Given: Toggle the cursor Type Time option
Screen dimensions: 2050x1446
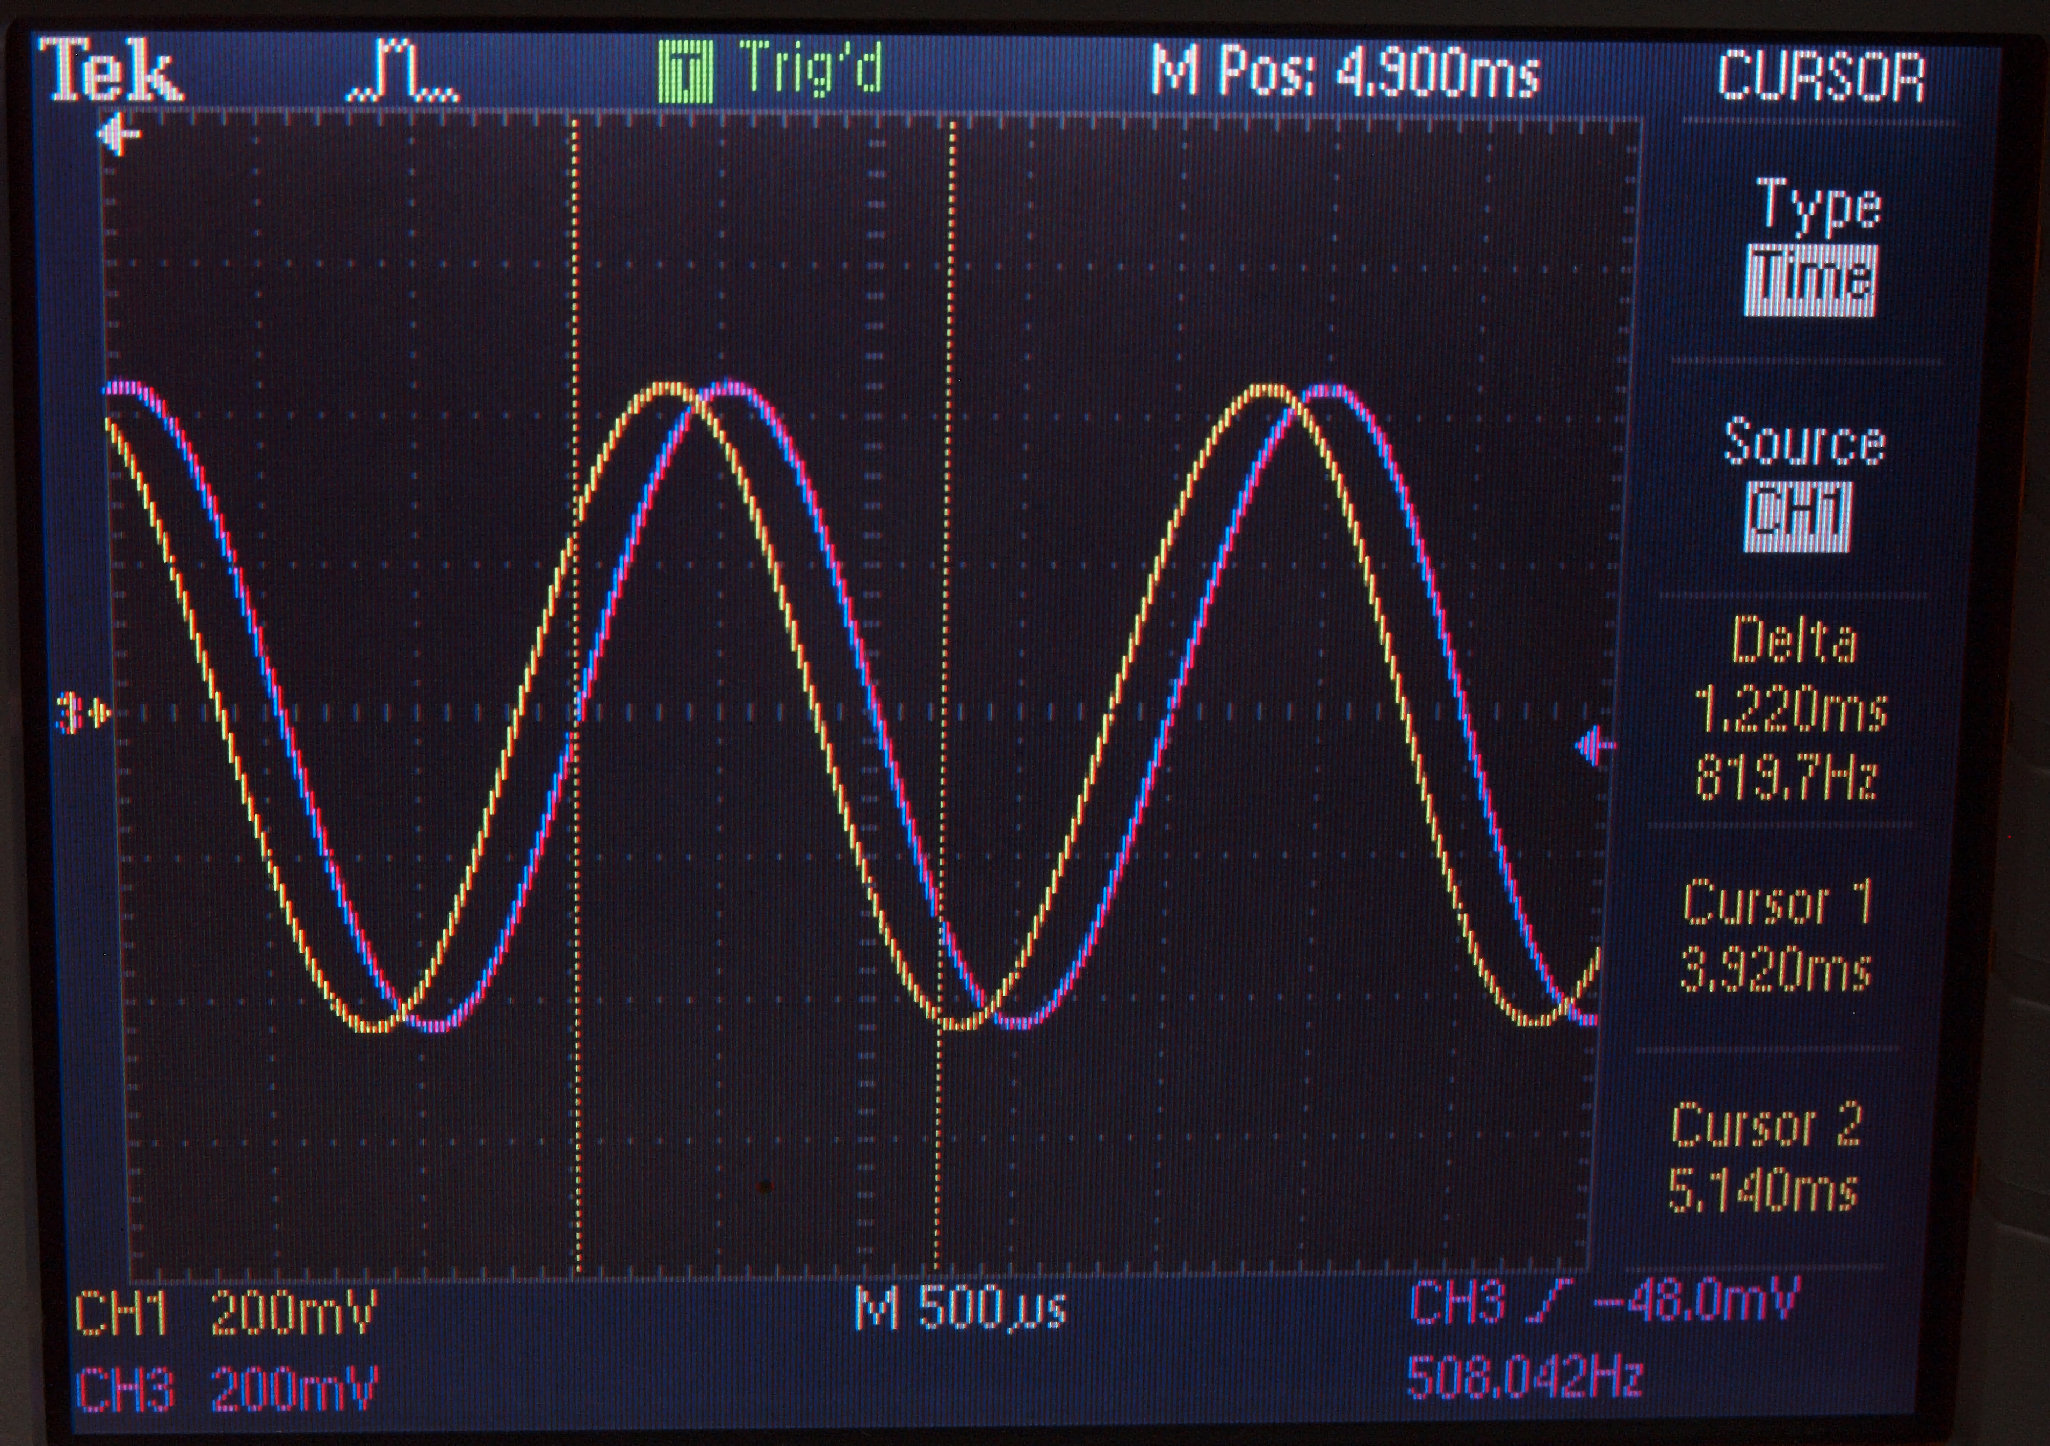Looking at the screenshot, I should click(1810, 281).
